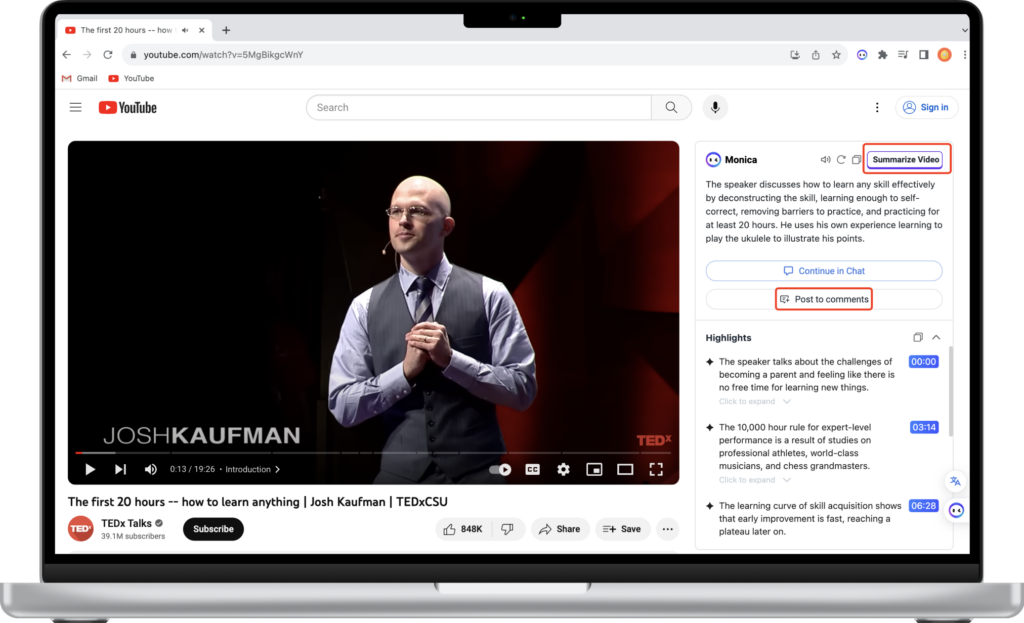Regenerate the summary using the refresh icon
Screen dimensions: 1024x623
click(839, 159)
